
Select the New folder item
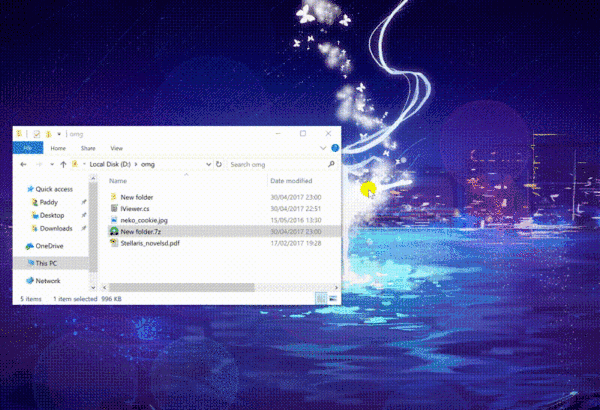pos(137,197)
